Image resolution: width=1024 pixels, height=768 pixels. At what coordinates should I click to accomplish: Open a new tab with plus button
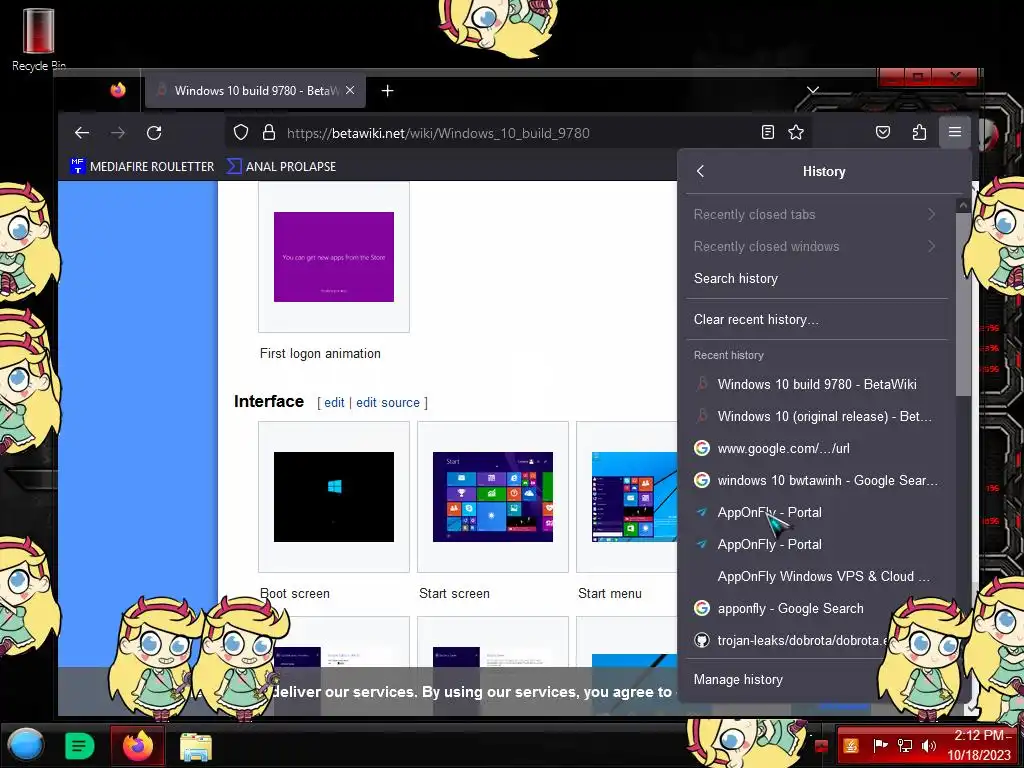(387, 91)
